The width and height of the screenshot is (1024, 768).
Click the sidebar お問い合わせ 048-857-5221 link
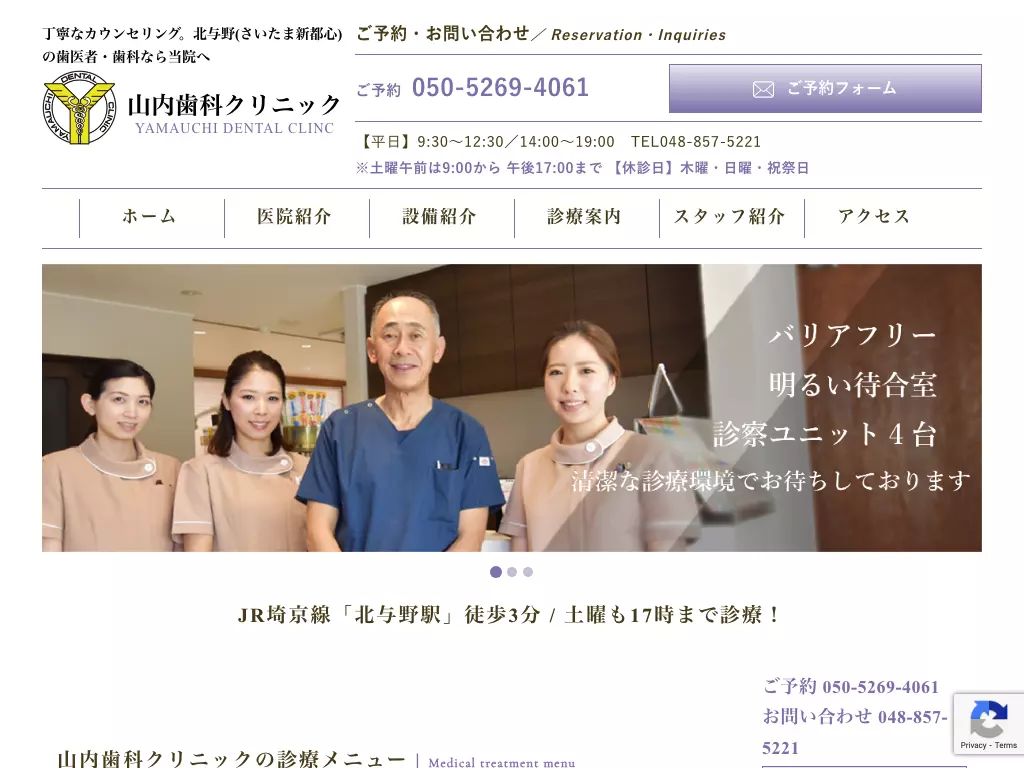click(x=855, y=732)
